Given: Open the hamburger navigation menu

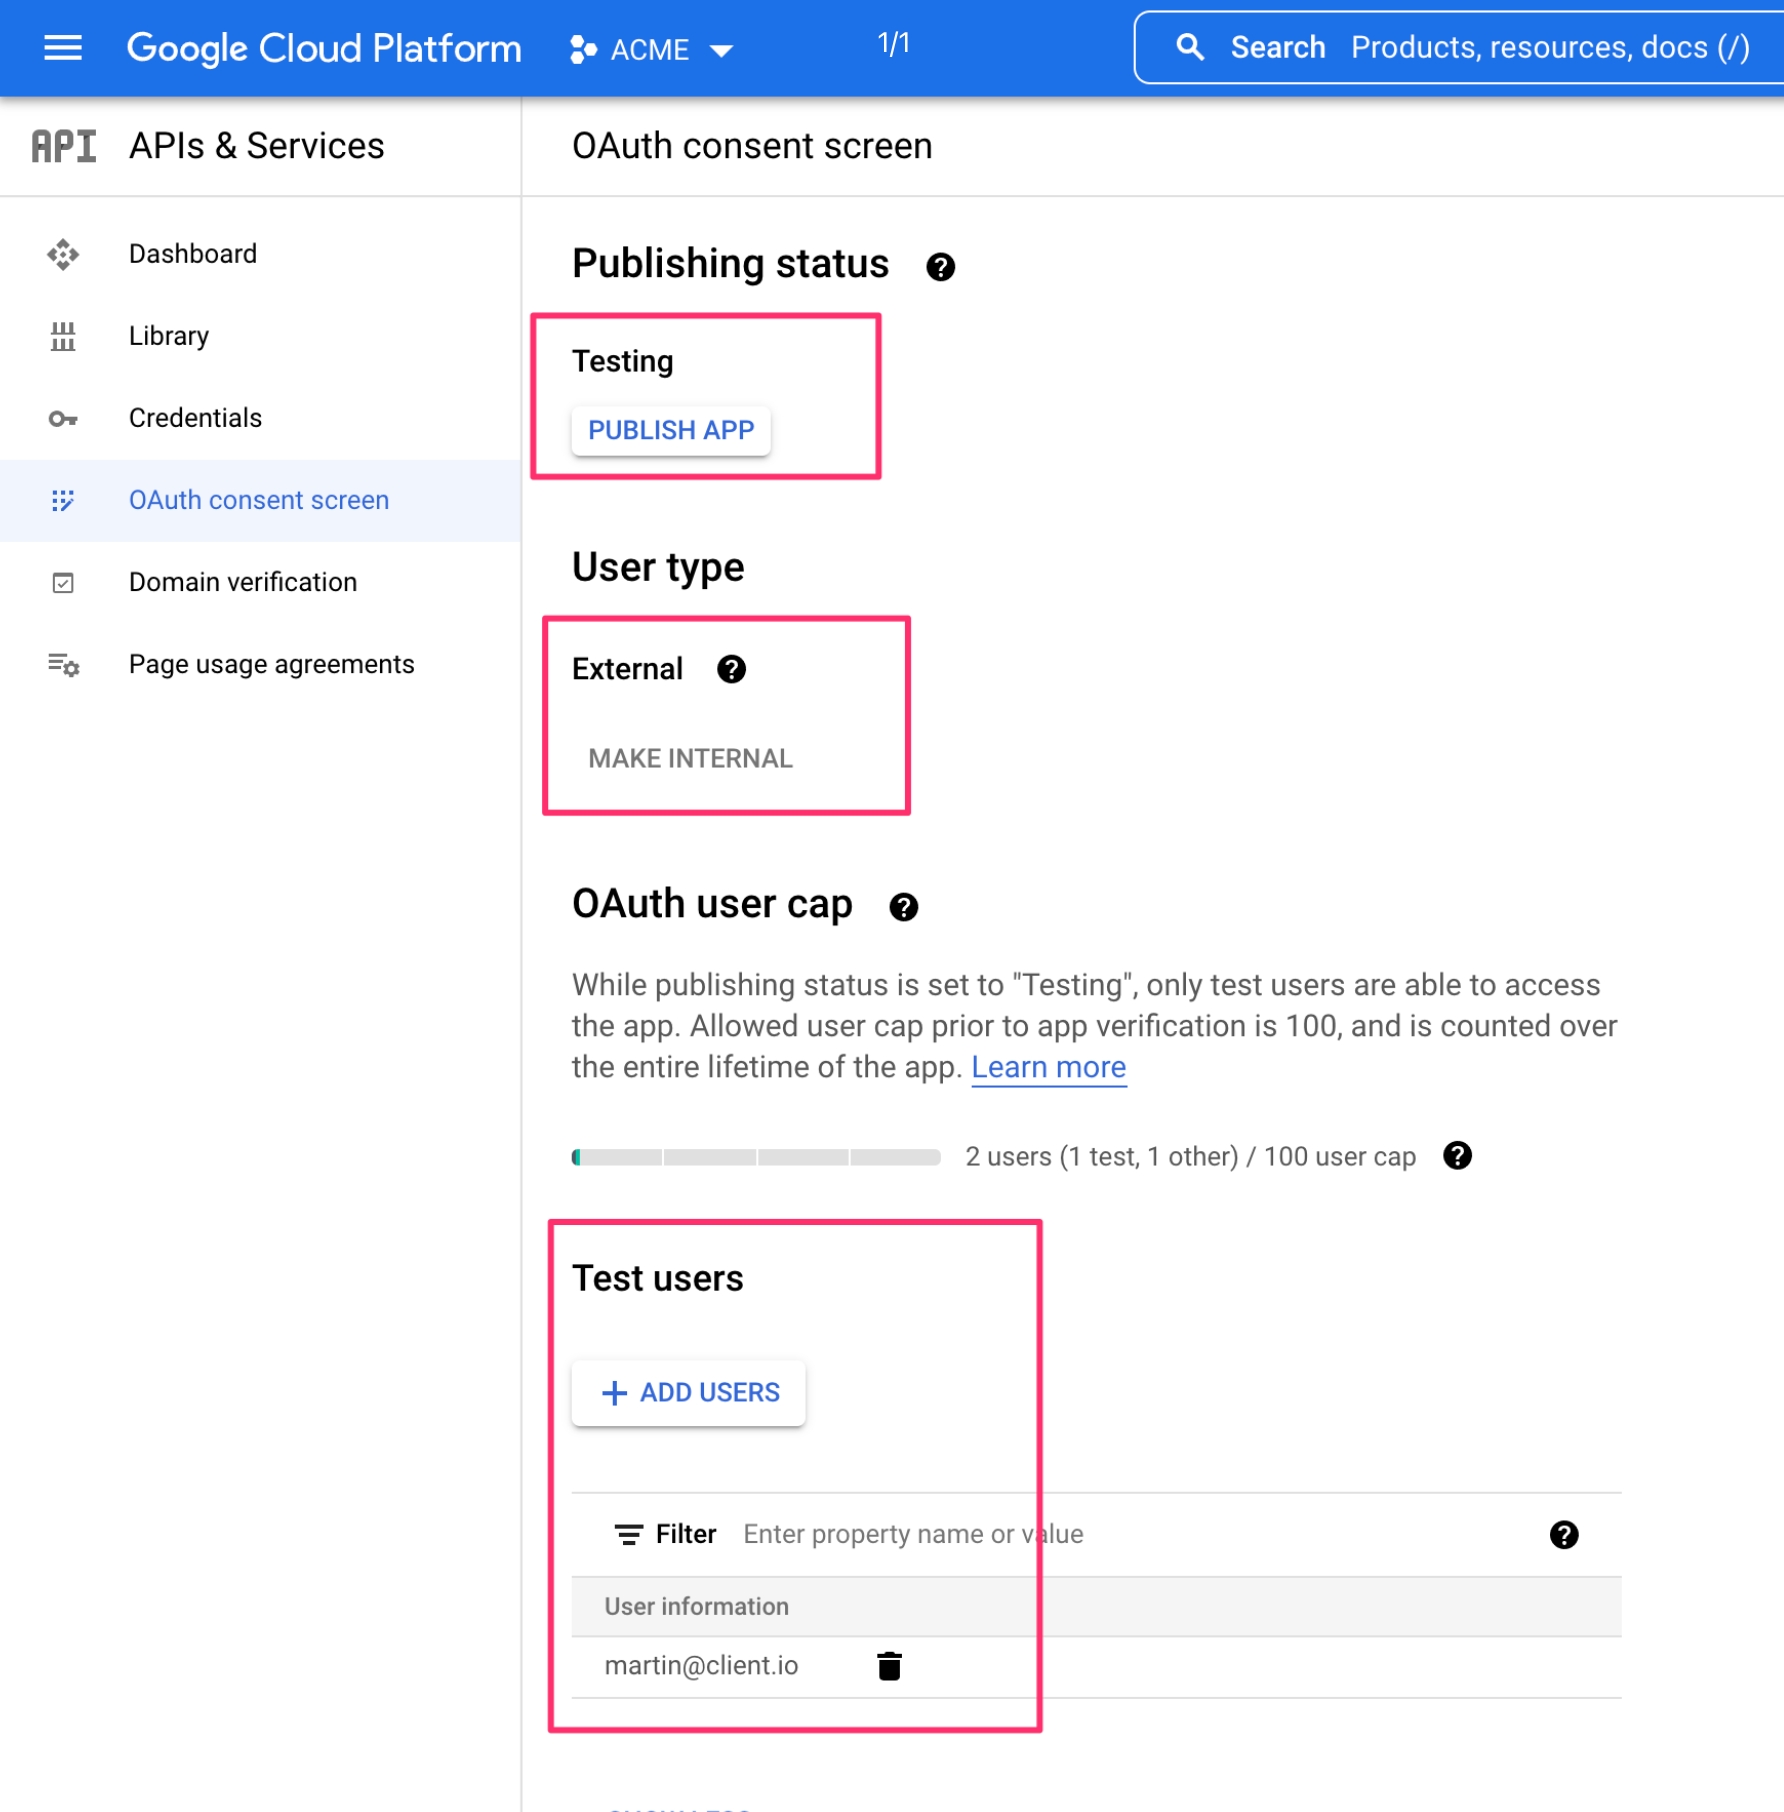Looking at the screenshot, I should coord(63,48).
